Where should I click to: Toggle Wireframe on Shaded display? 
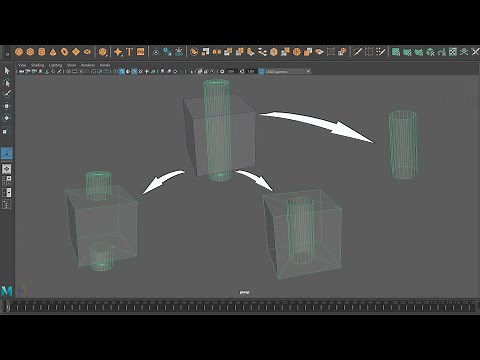(x=134, y=71)
